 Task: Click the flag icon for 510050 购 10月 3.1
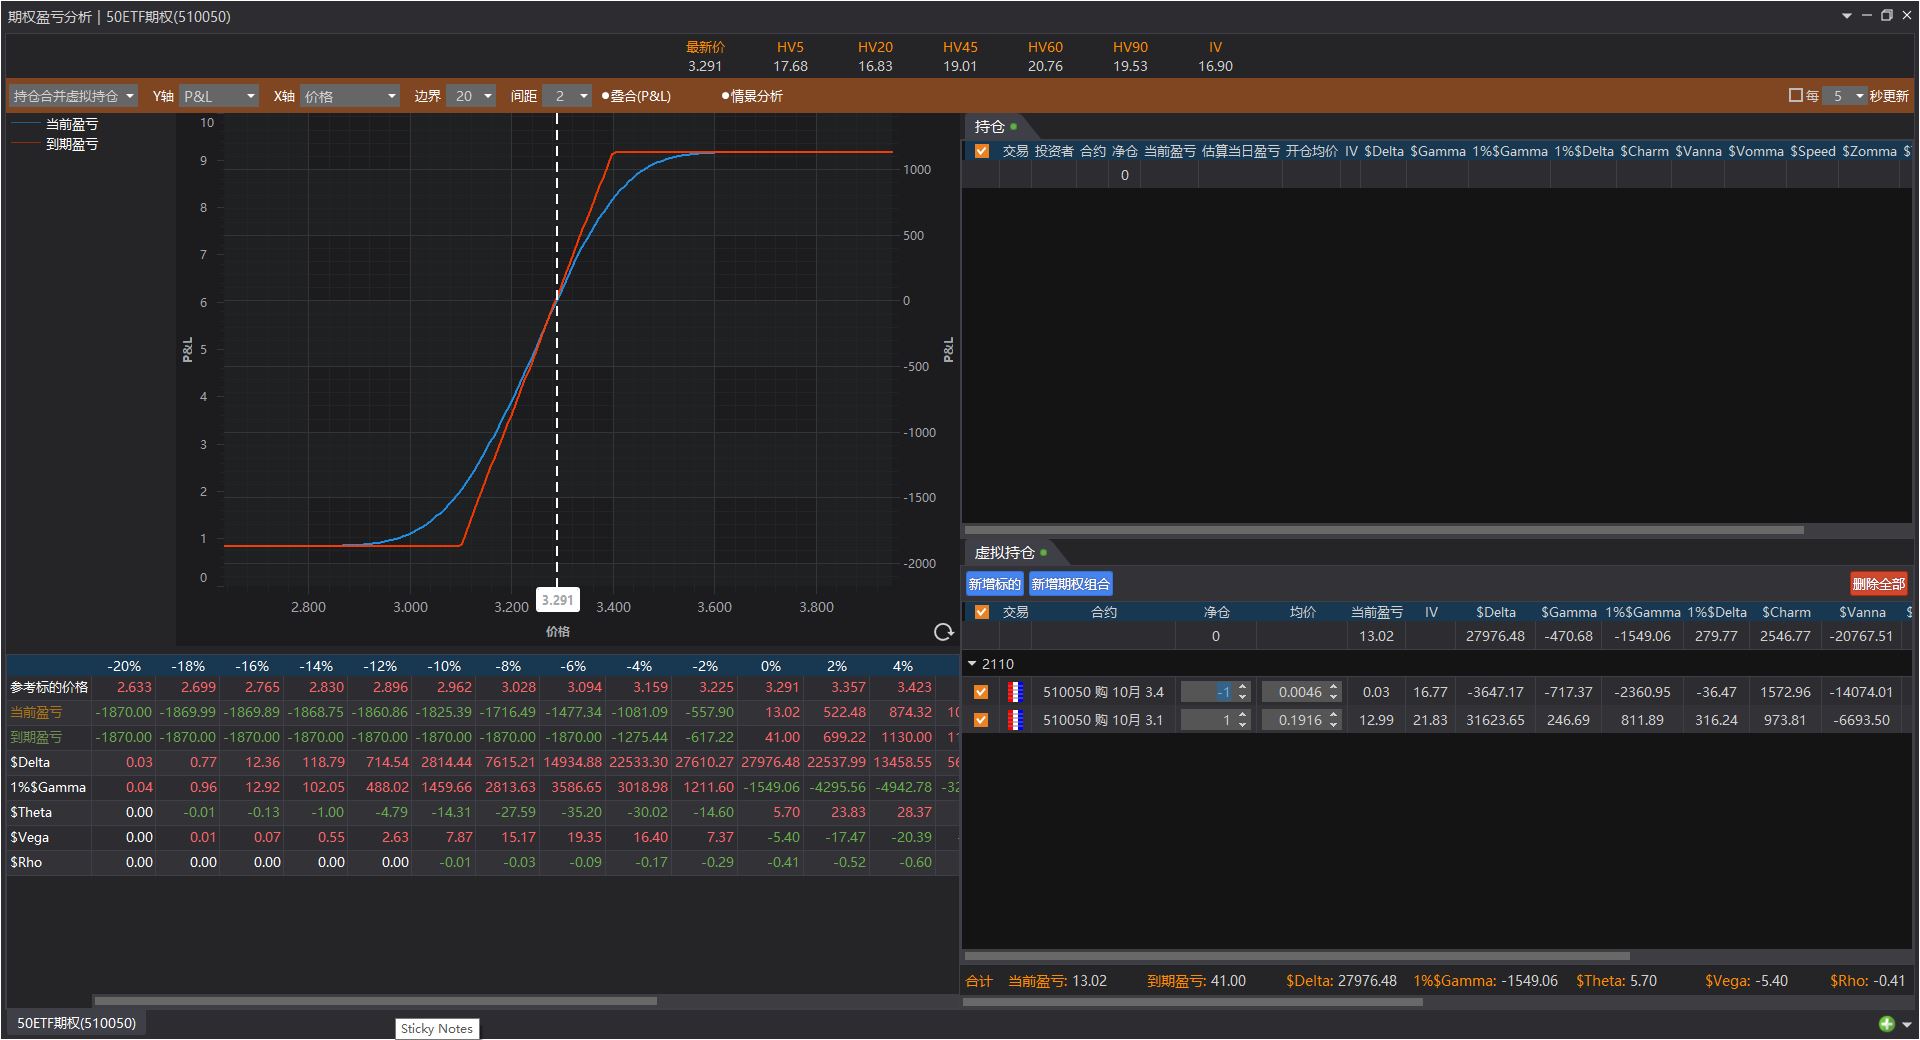coord(1015,720)
